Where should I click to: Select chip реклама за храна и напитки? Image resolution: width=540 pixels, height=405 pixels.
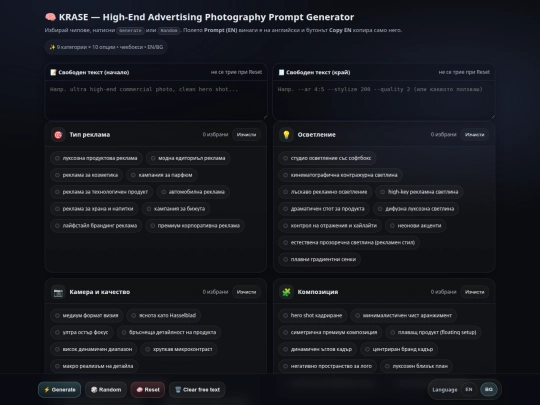point(94,209)
